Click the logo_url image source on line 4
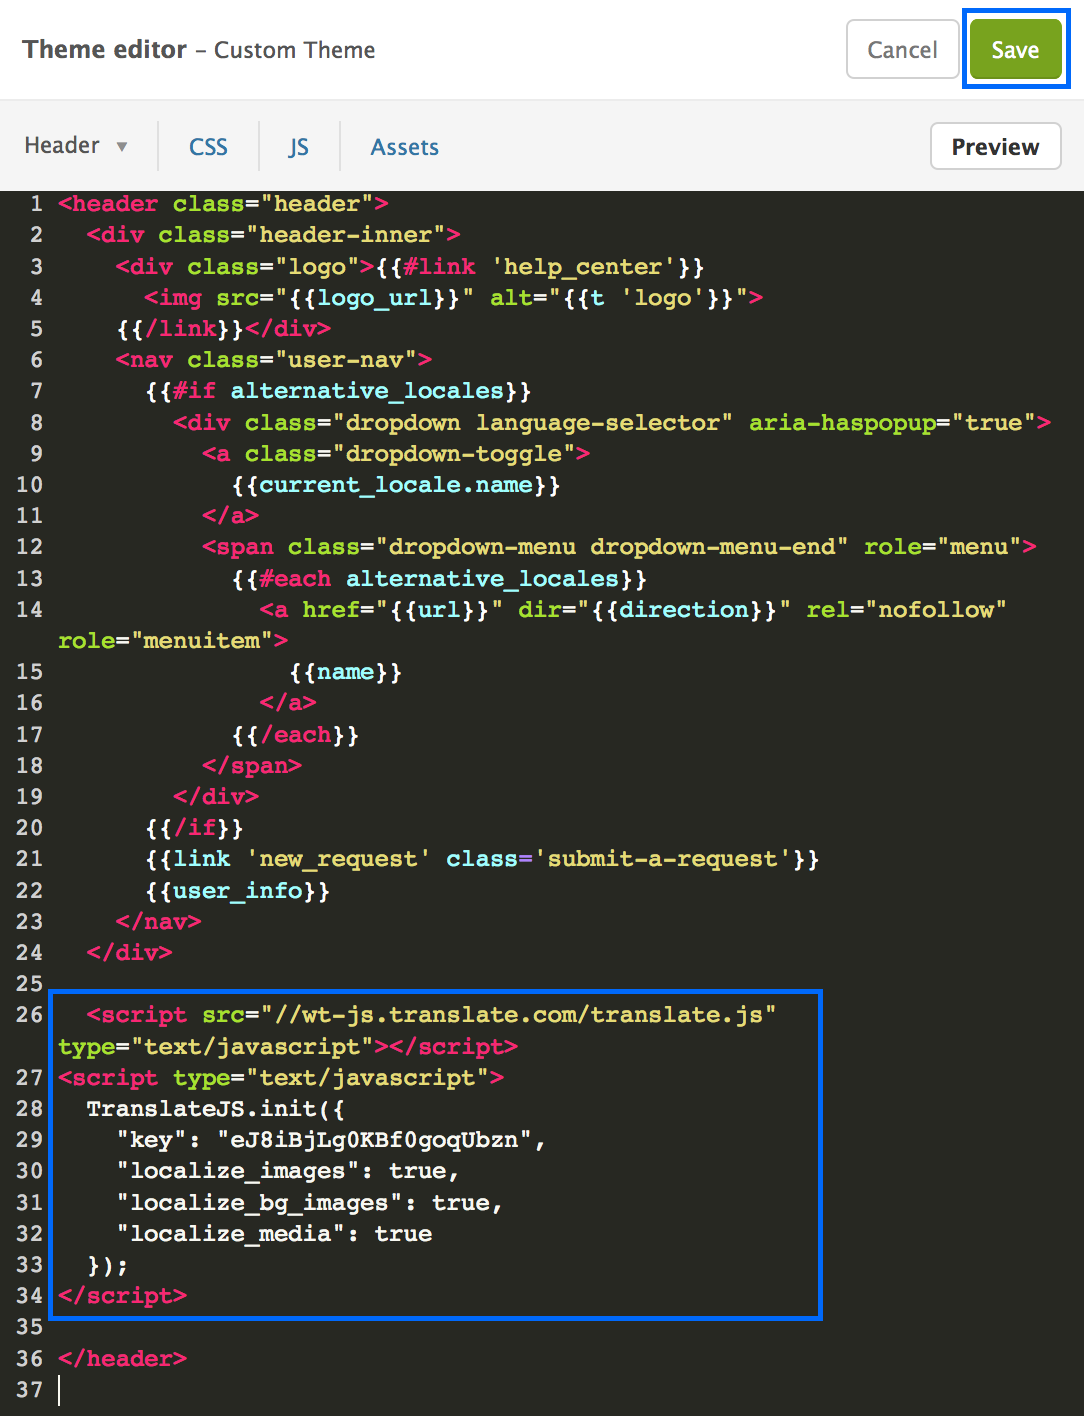This screenshot has width=1084, height=1416. (375, 298)
